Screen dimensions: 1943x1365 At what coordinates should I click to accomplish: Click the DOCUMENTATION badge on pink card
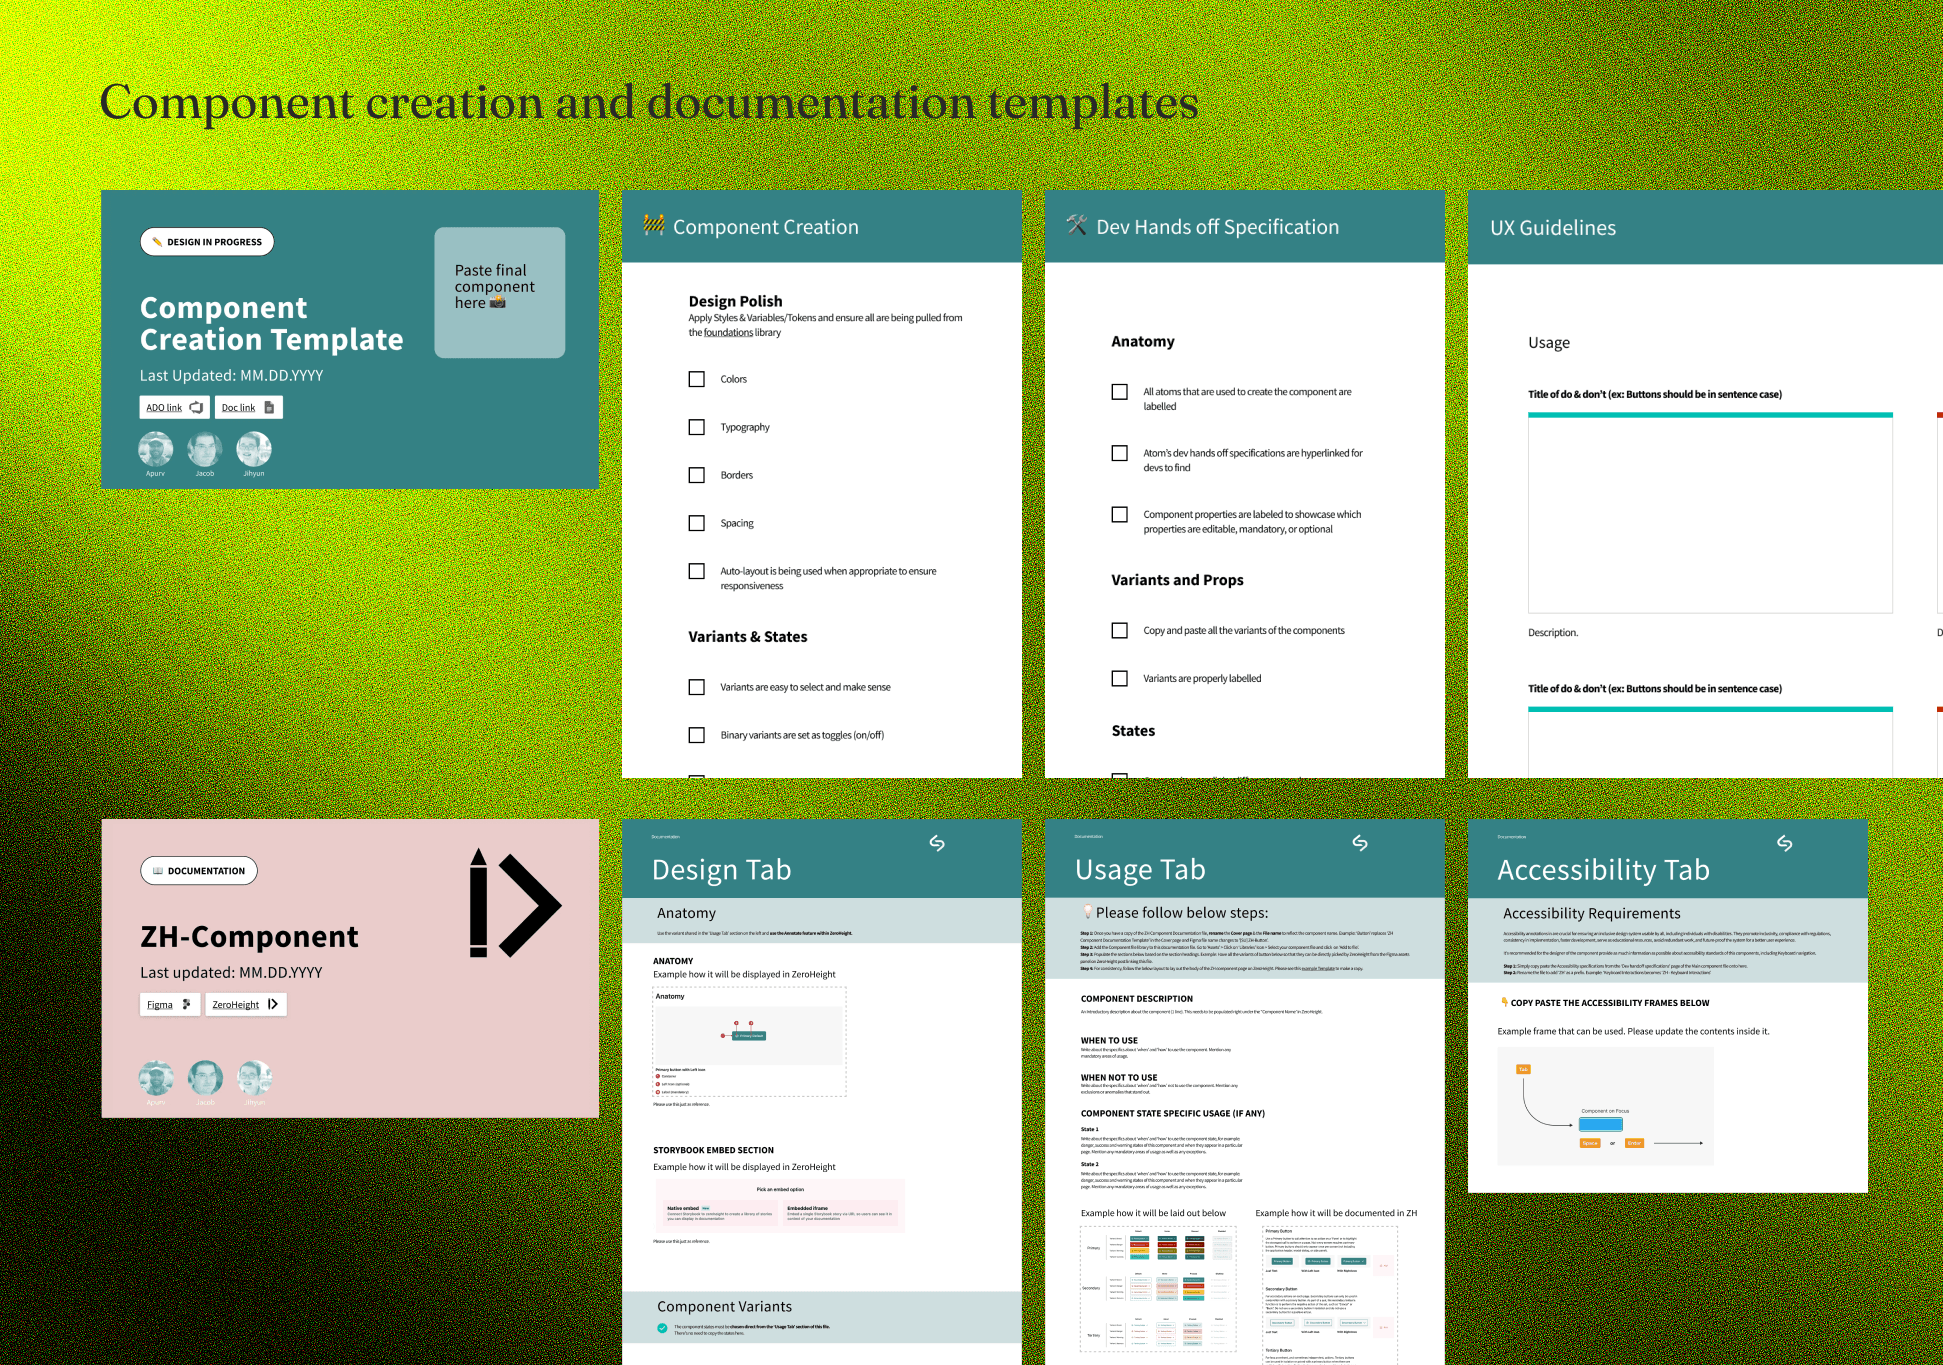[x=199, y=871]
